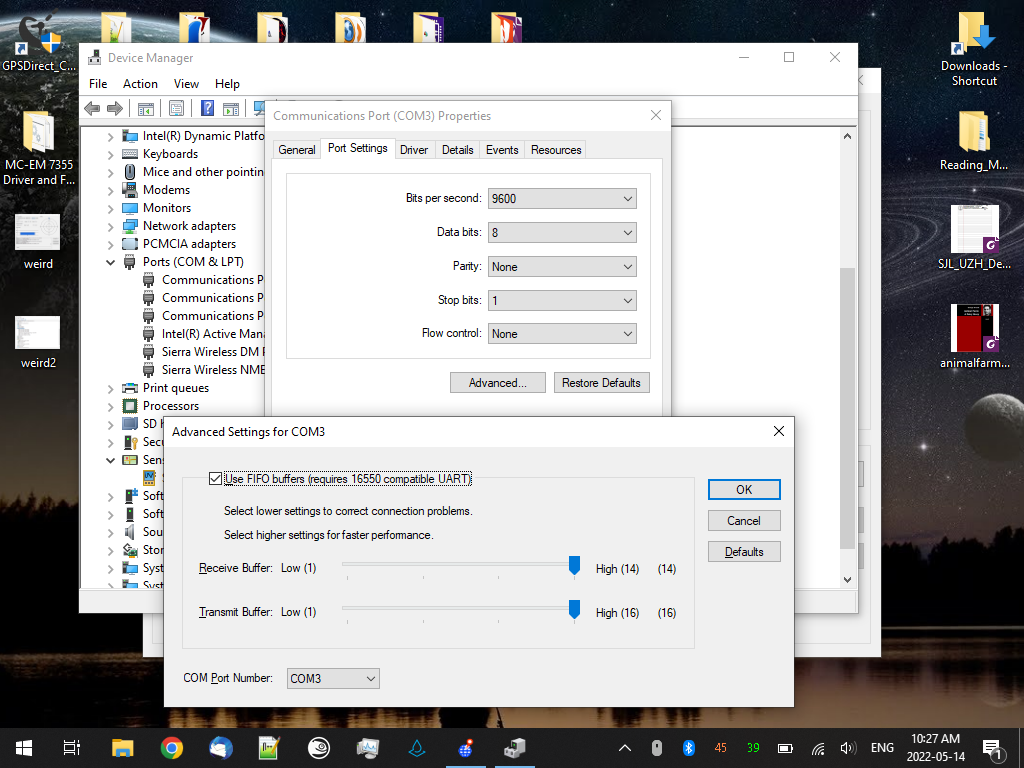Select the Network adapters category icon
The image size is (1024, 768).
(130, 226)
